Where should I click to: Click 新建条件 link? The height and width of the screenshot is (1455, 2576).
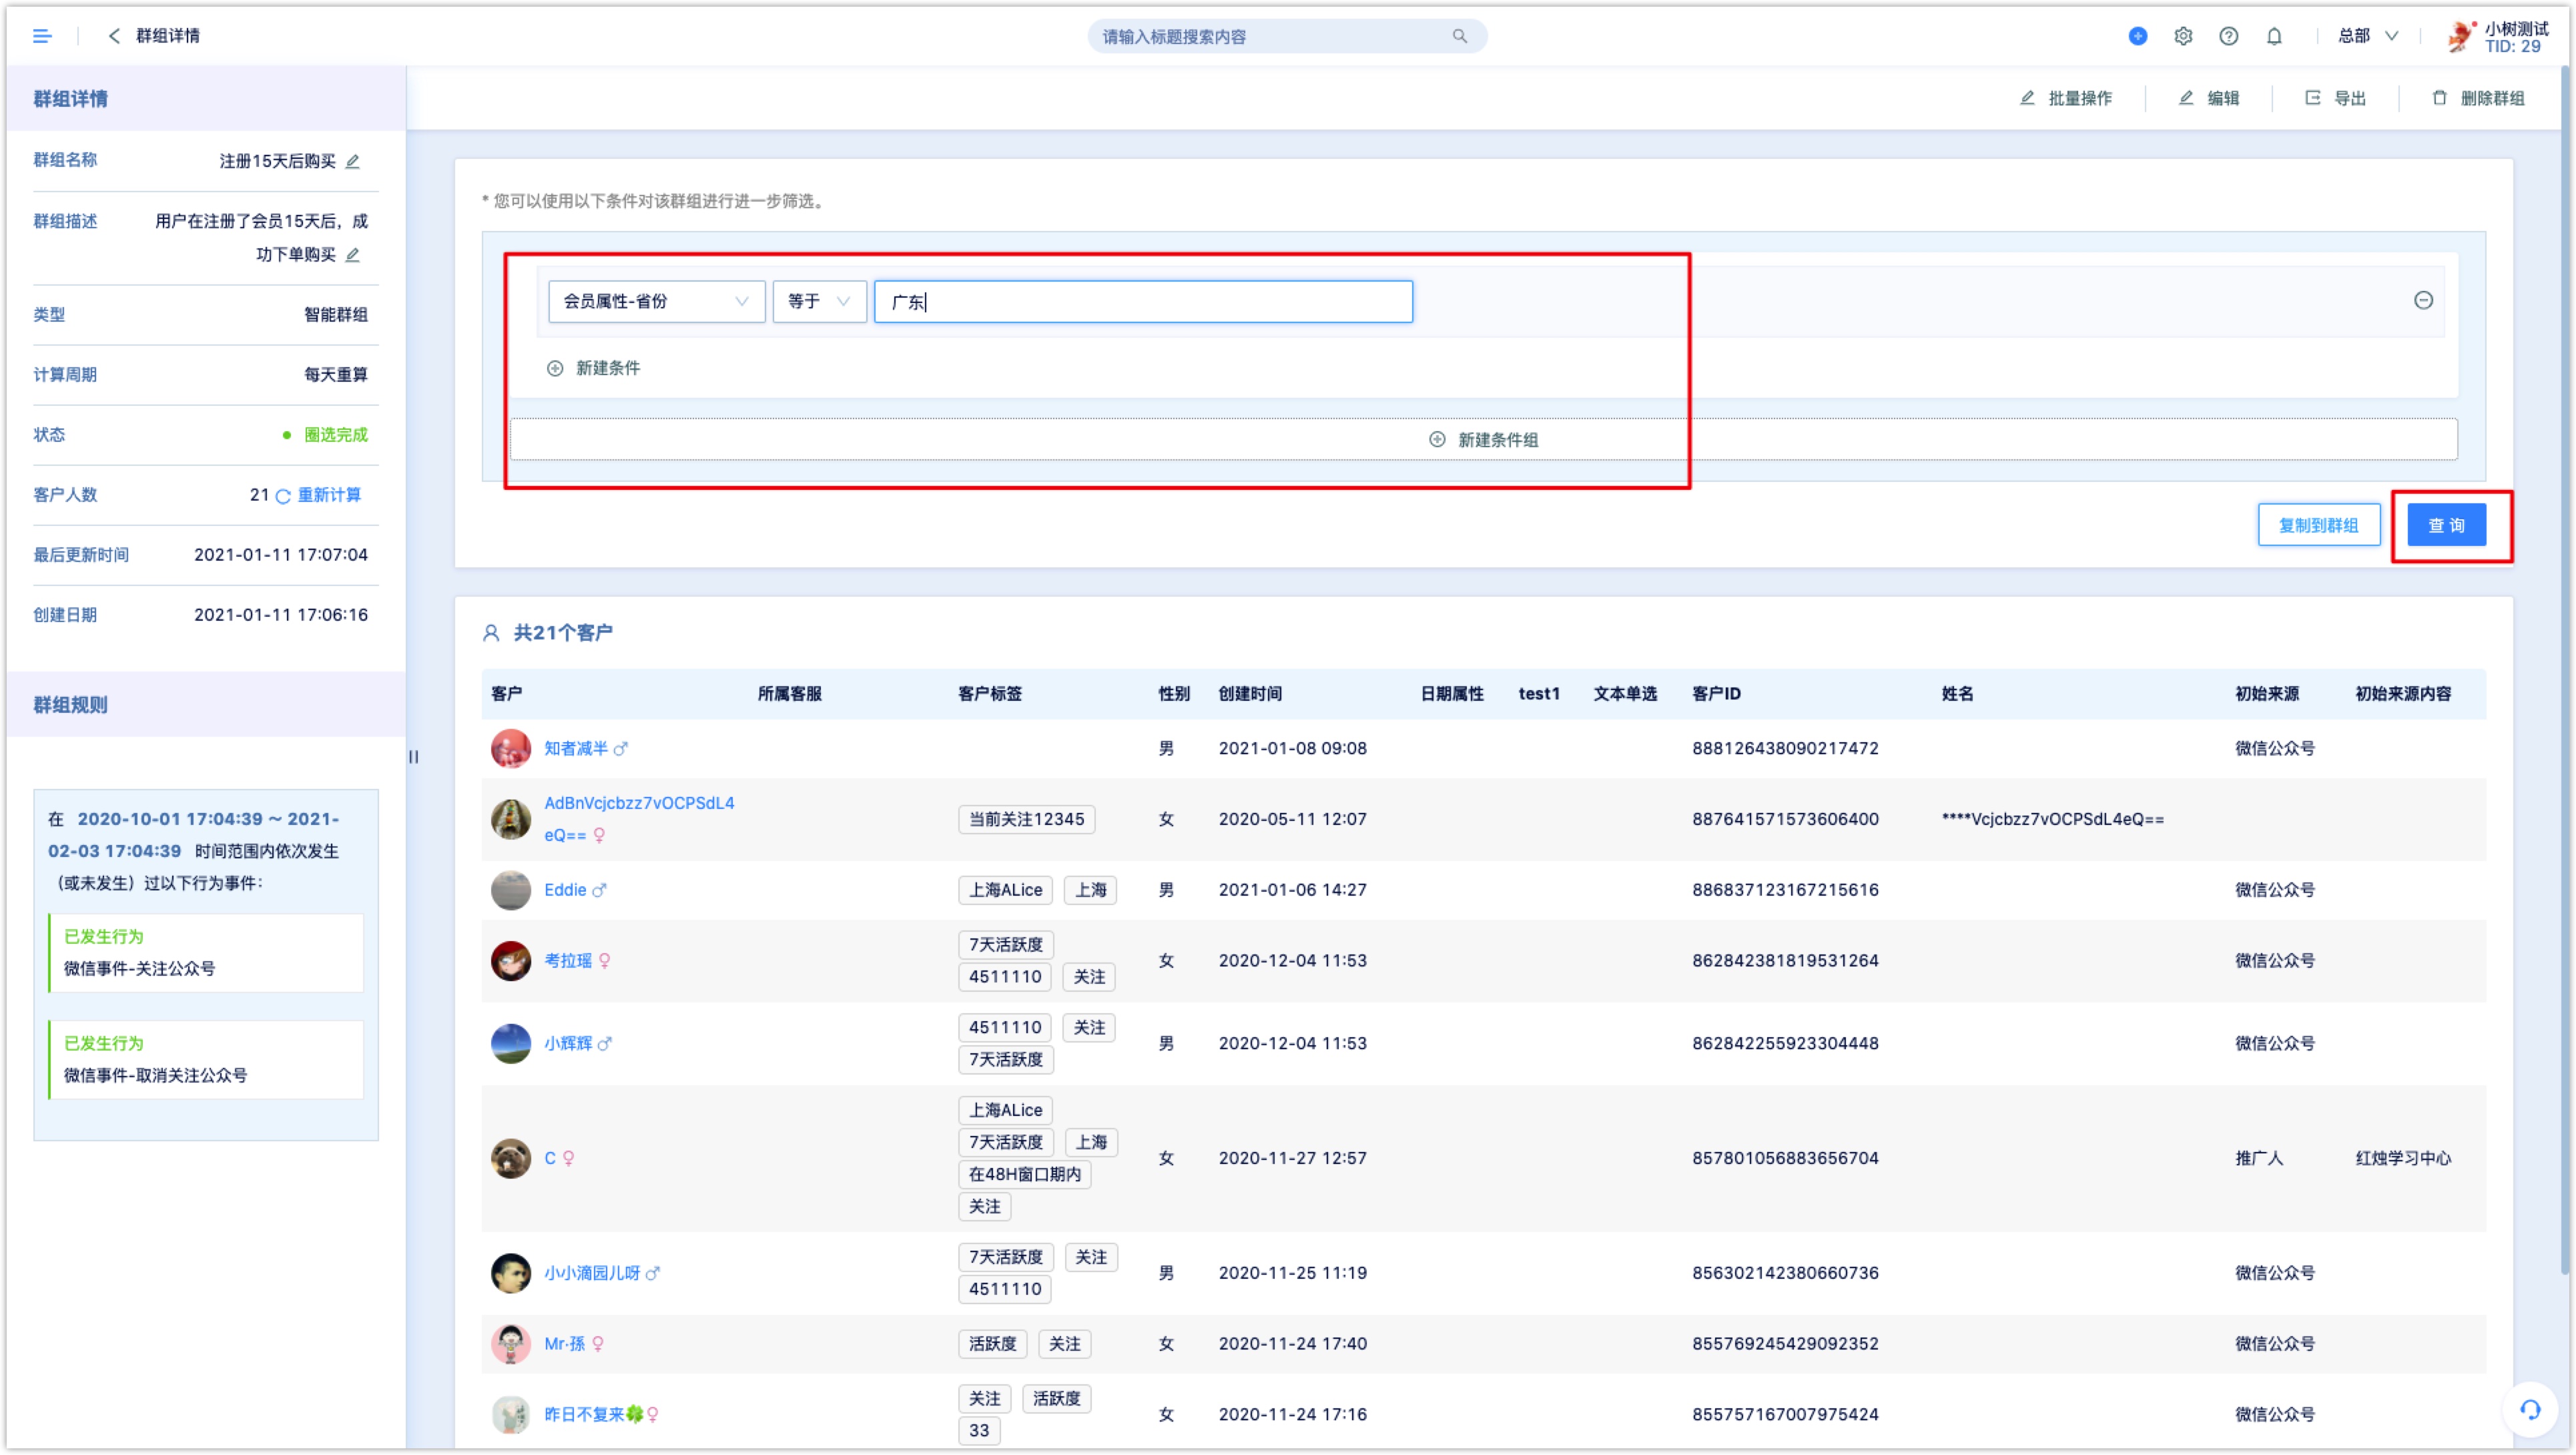(x=608, y=368)
